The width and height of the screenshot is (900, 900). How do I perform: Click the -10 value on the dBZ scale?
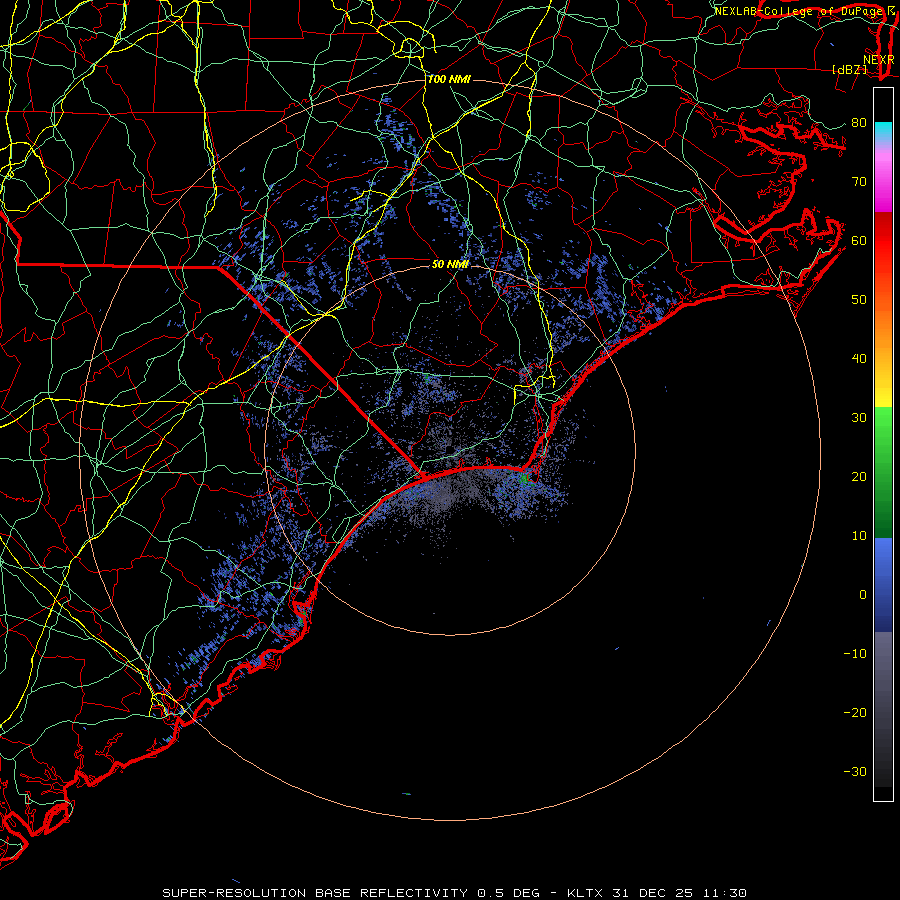point(855,653)
